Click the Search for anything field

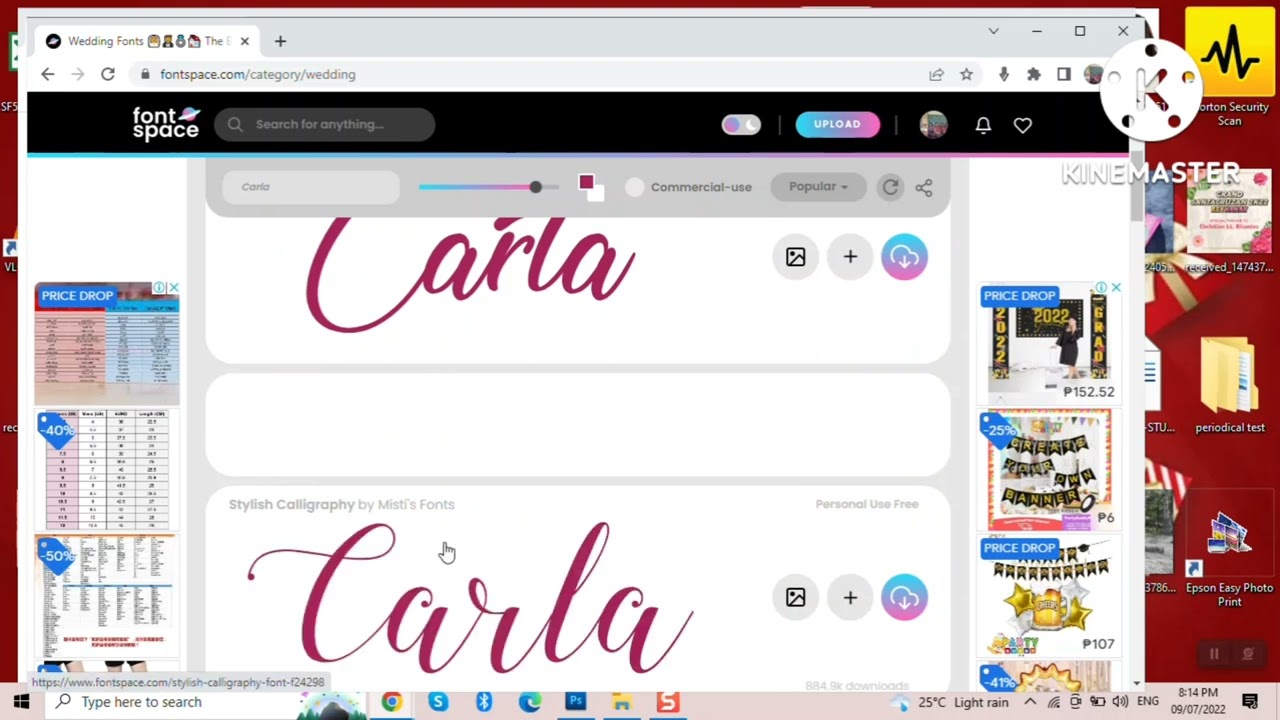tap(324, 124)
